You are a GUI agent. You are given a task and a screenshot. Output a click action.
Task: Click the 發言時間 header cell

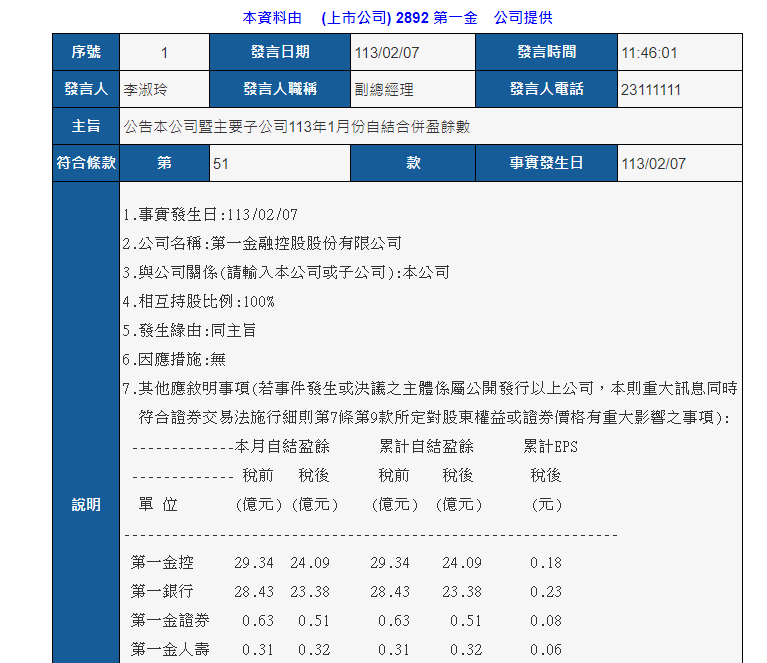click(x=546, y=52)
